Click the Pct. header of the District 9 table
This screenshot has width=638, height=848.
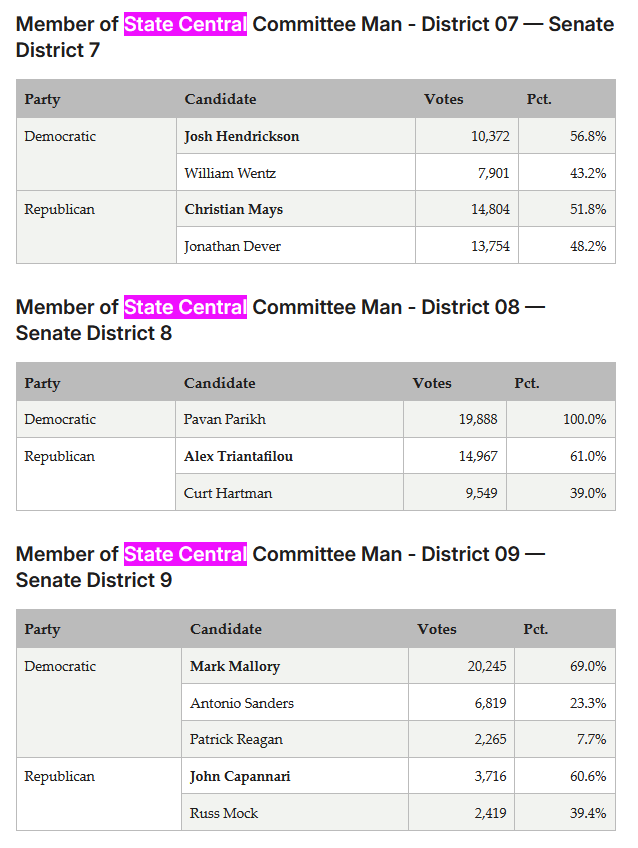tap(535, 629)
